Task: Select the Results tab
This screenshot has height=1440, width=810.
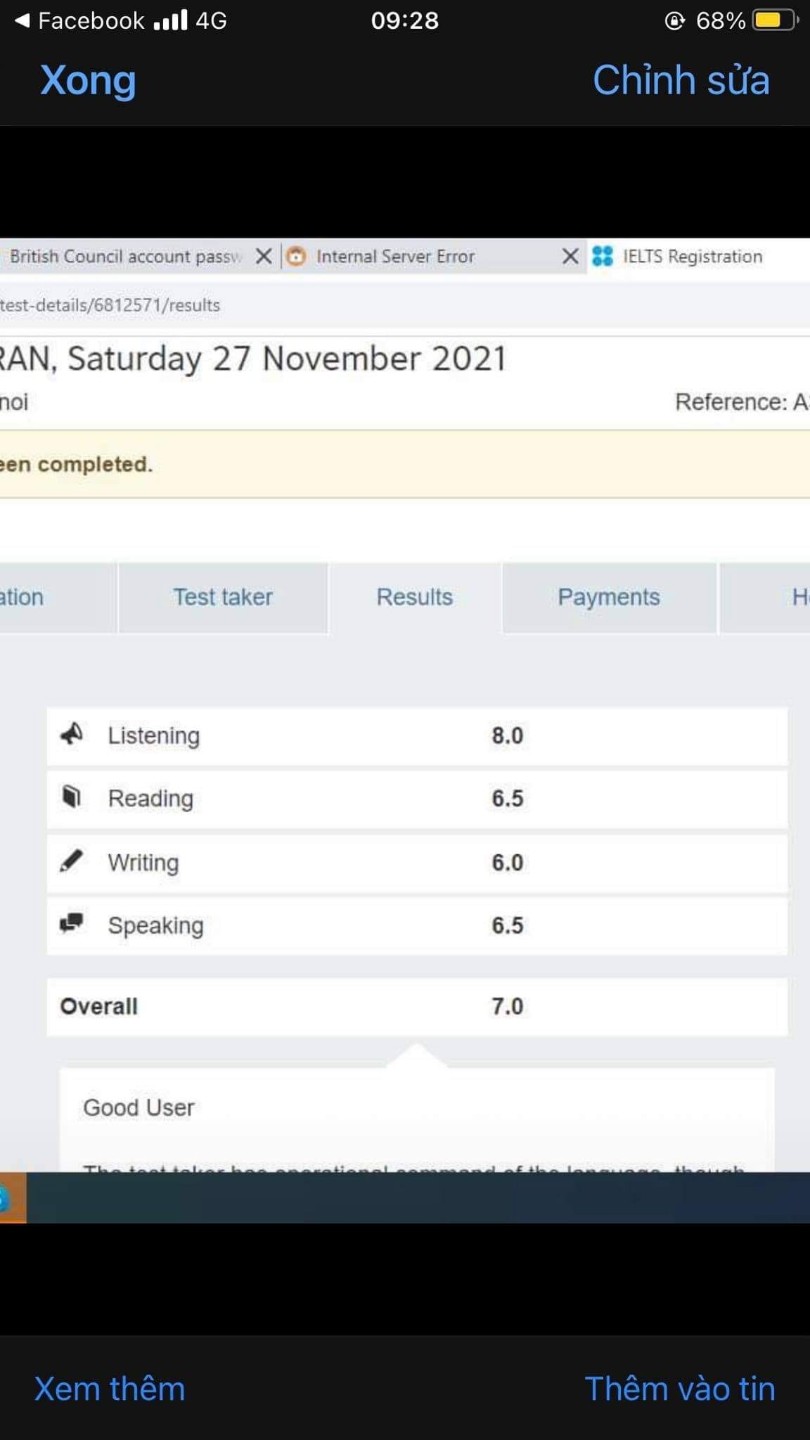Action: pyautogui.click(x=414, y=597)
